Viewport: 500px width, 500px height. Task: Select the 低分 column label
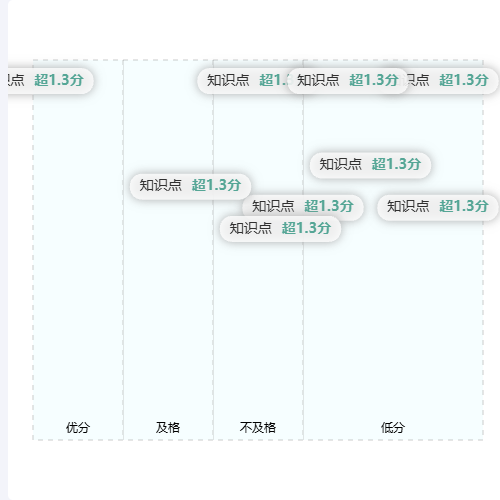click(393, 427)
